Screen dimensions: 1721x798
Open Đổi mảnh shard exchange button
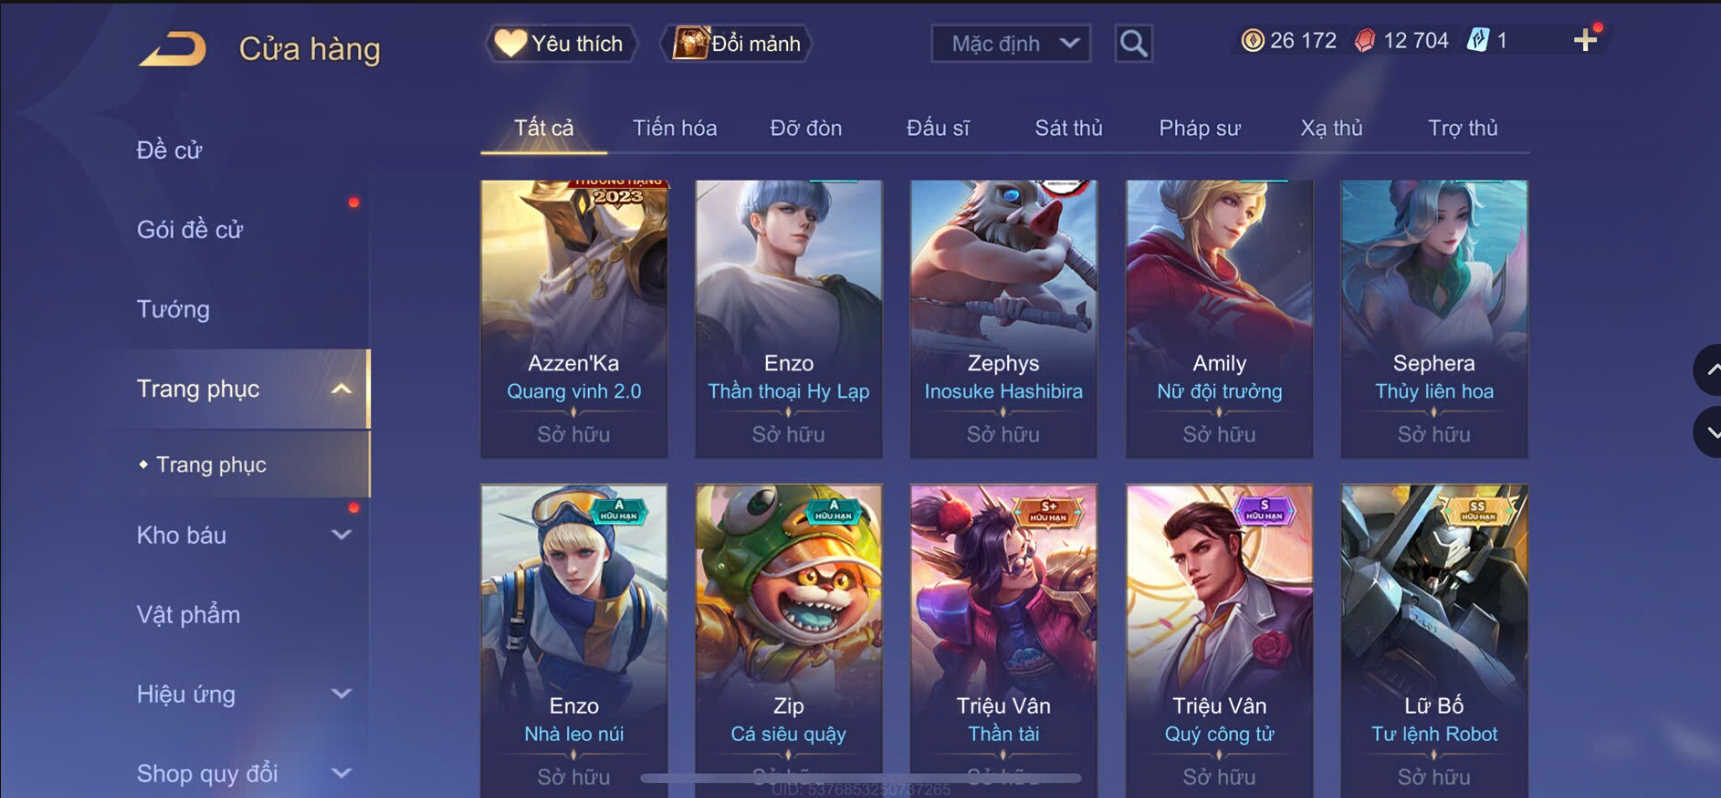pos(737,43)
